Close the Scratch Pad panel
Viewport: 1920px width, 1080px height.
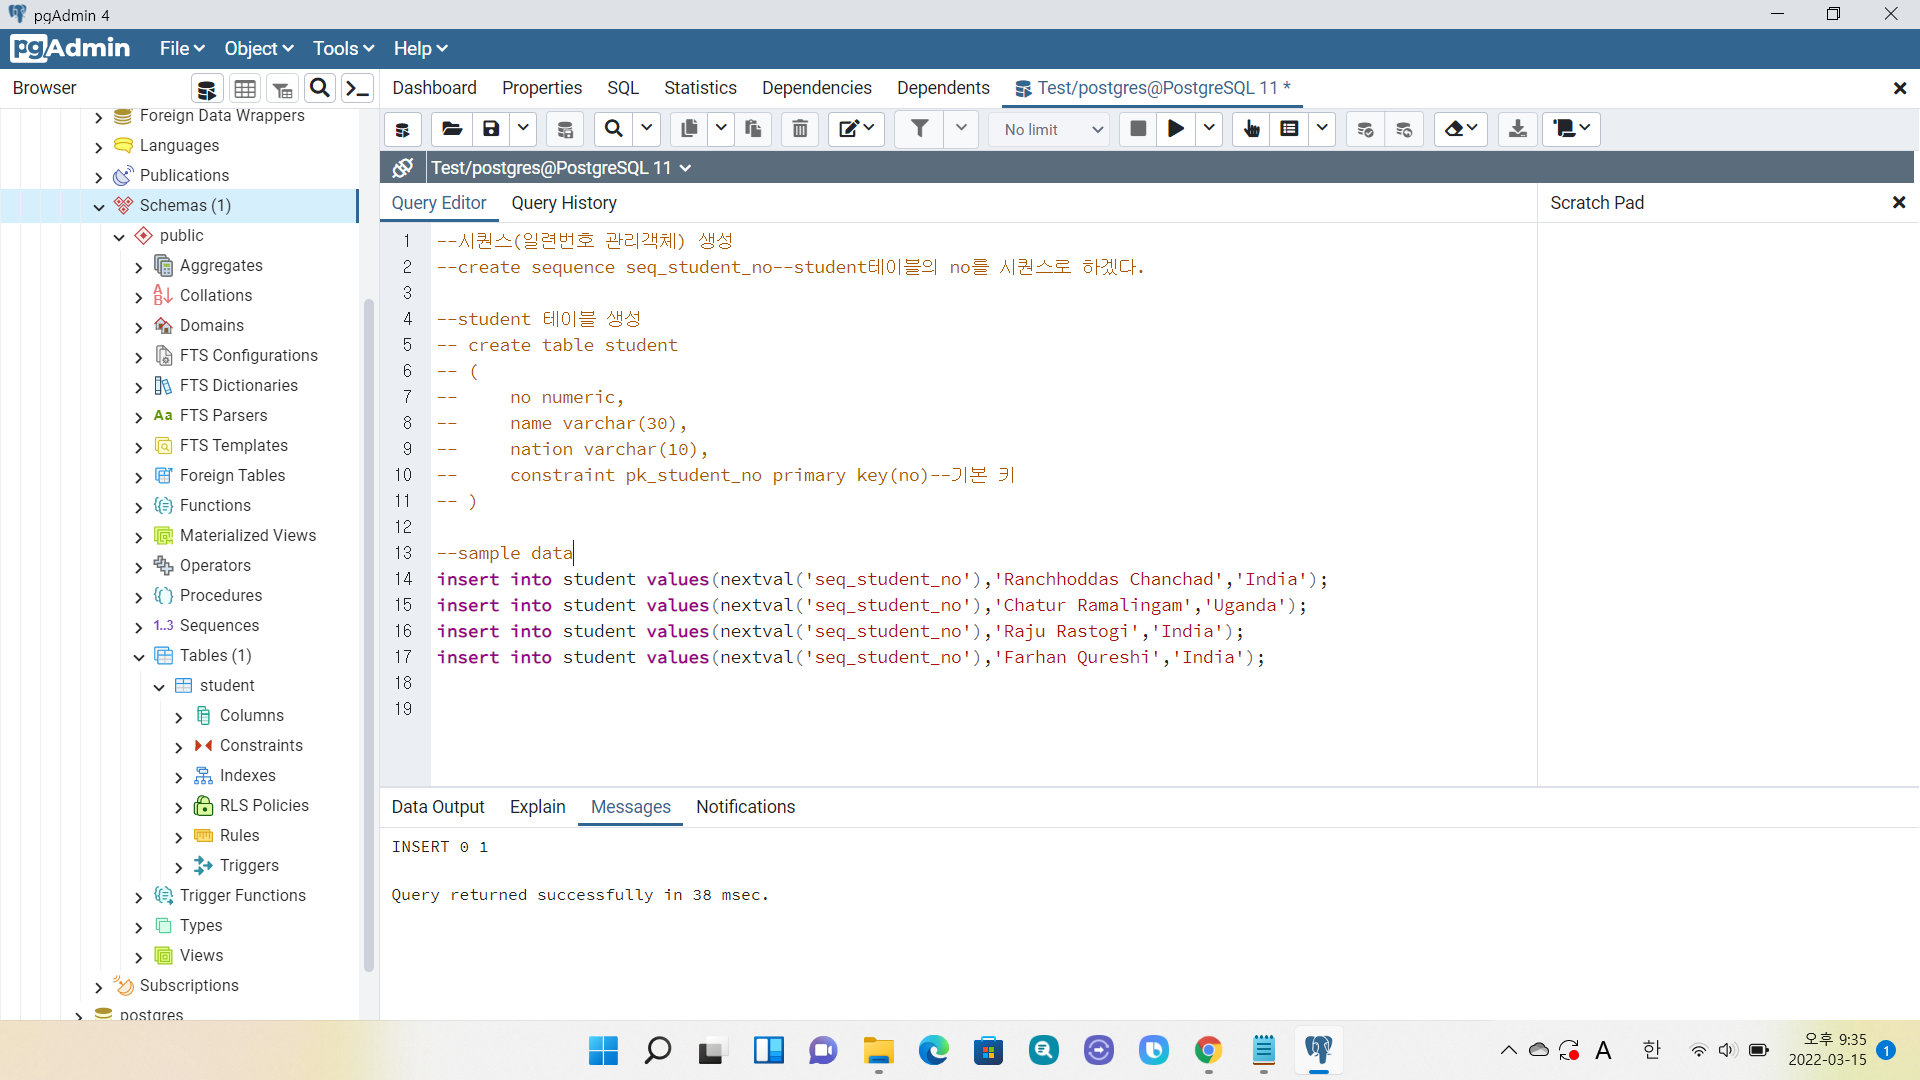coord(1898,203)
